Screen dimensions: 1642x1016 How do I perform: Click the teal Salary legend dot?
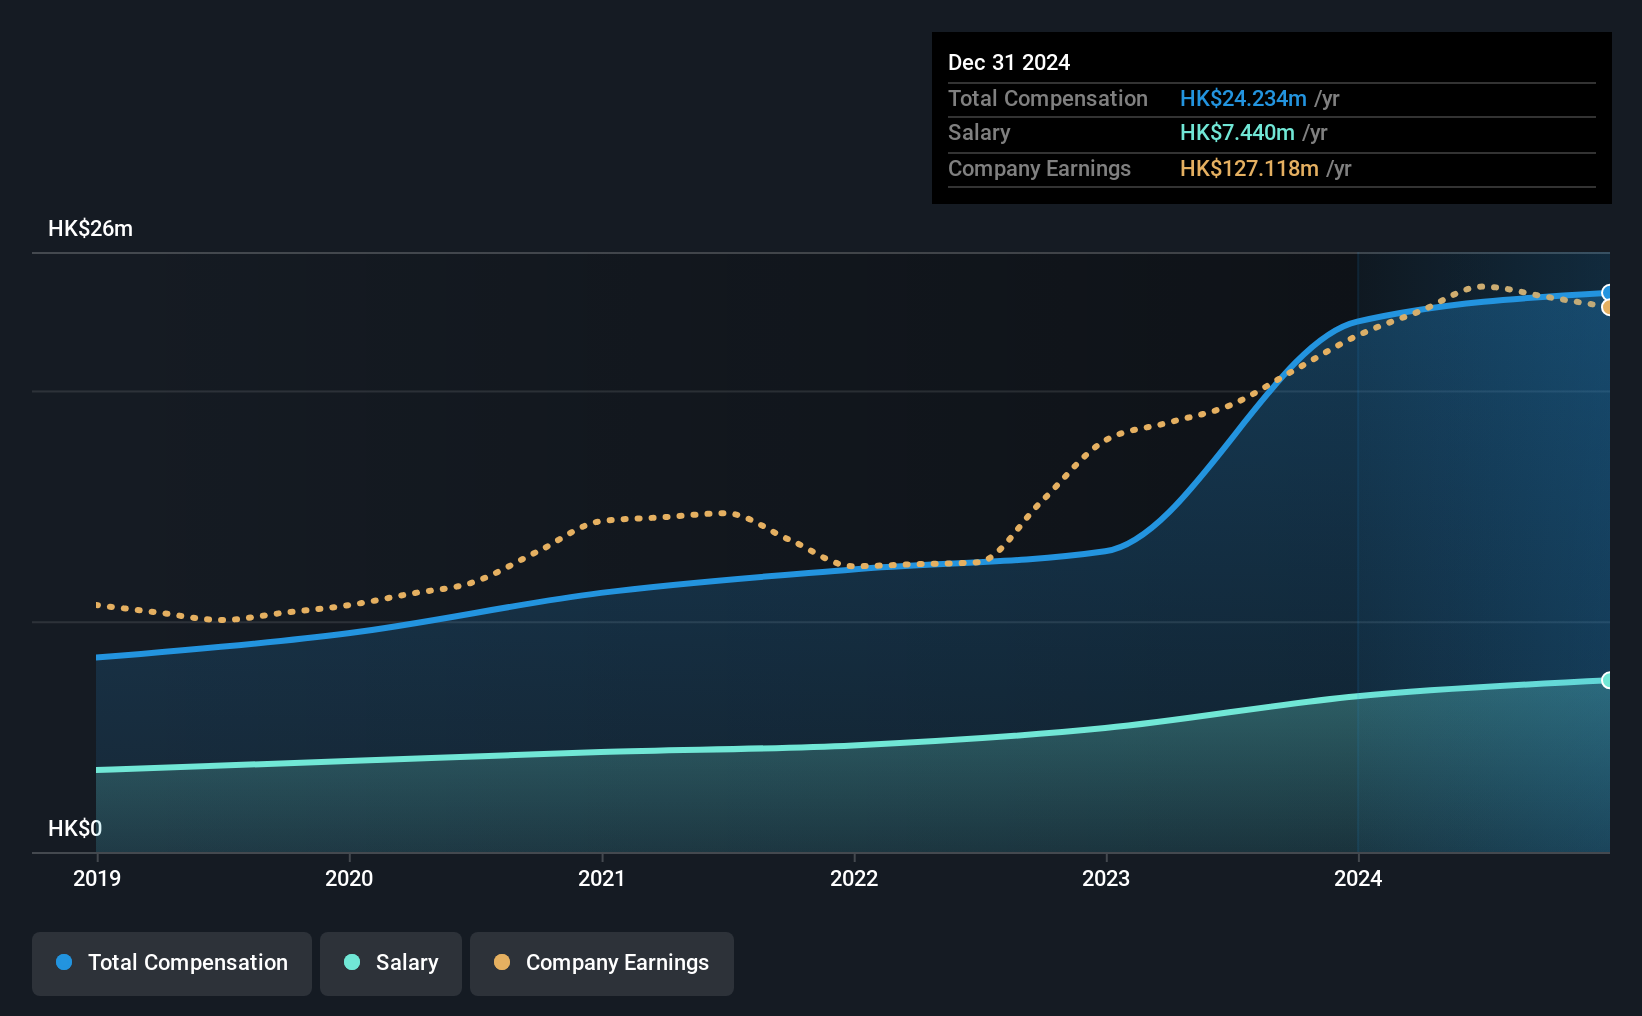pyautogui.click(x=352, y=962)
